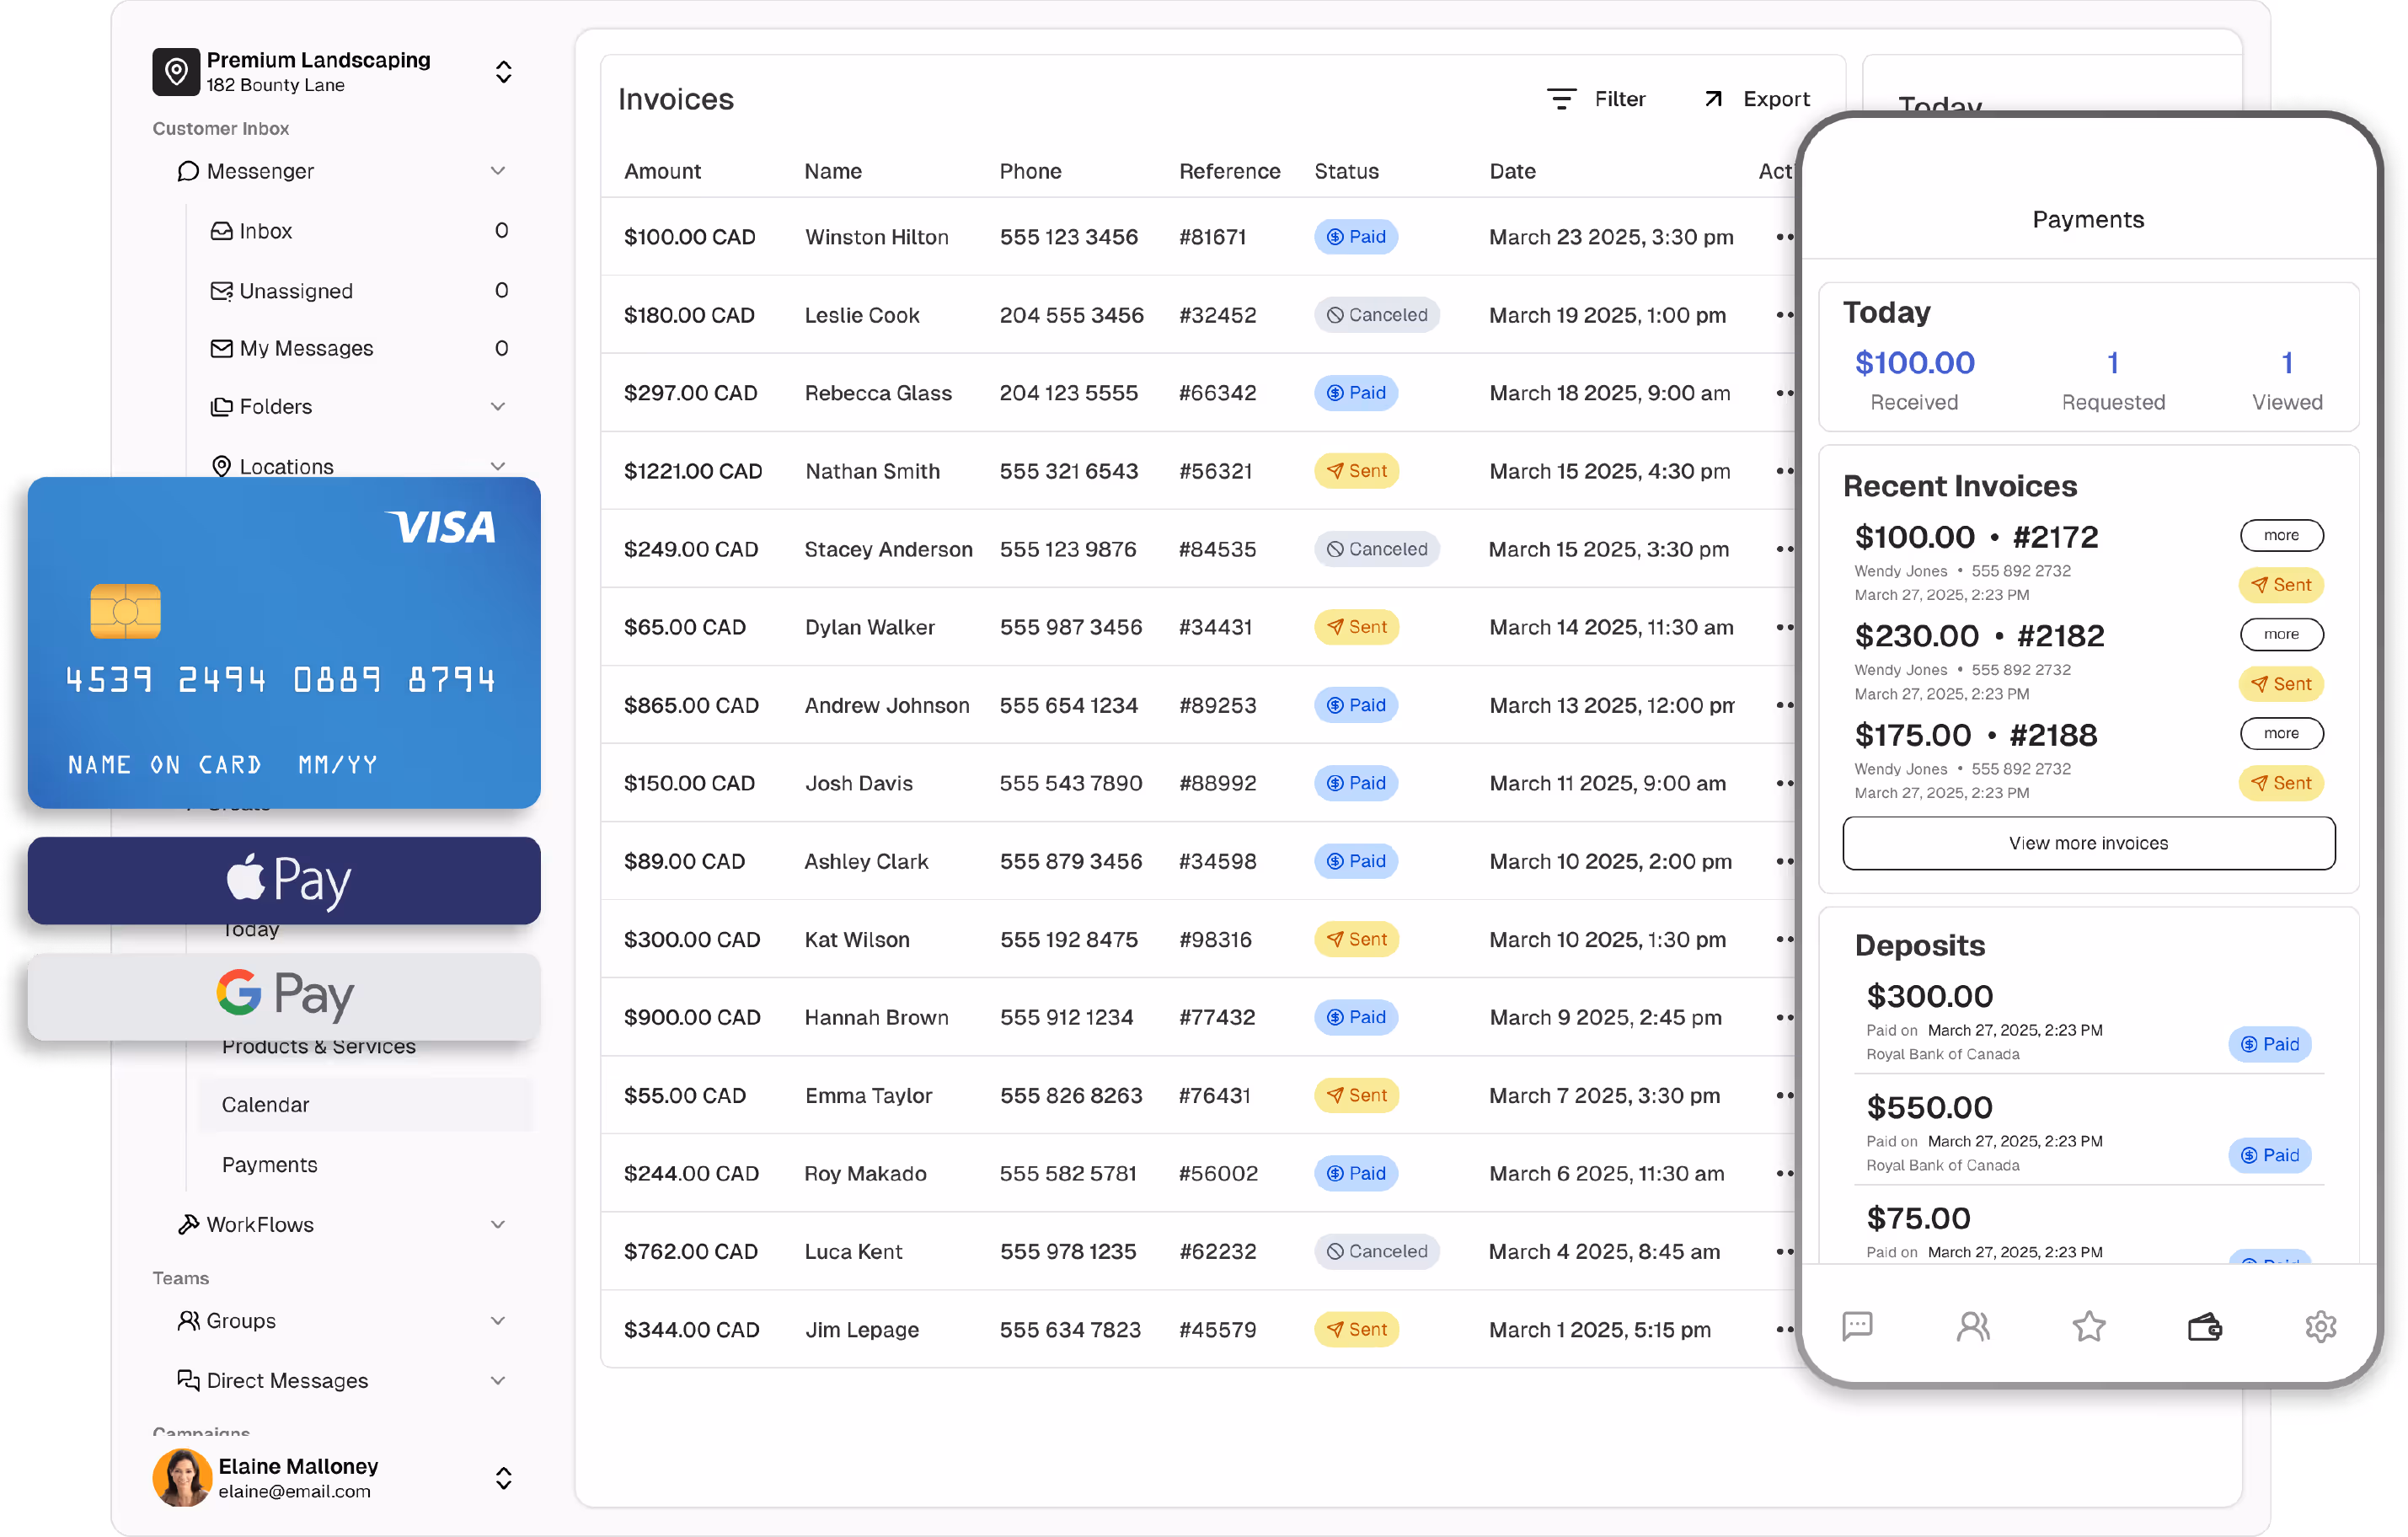Click Elaine Malloney's profile avatar

182,1479
